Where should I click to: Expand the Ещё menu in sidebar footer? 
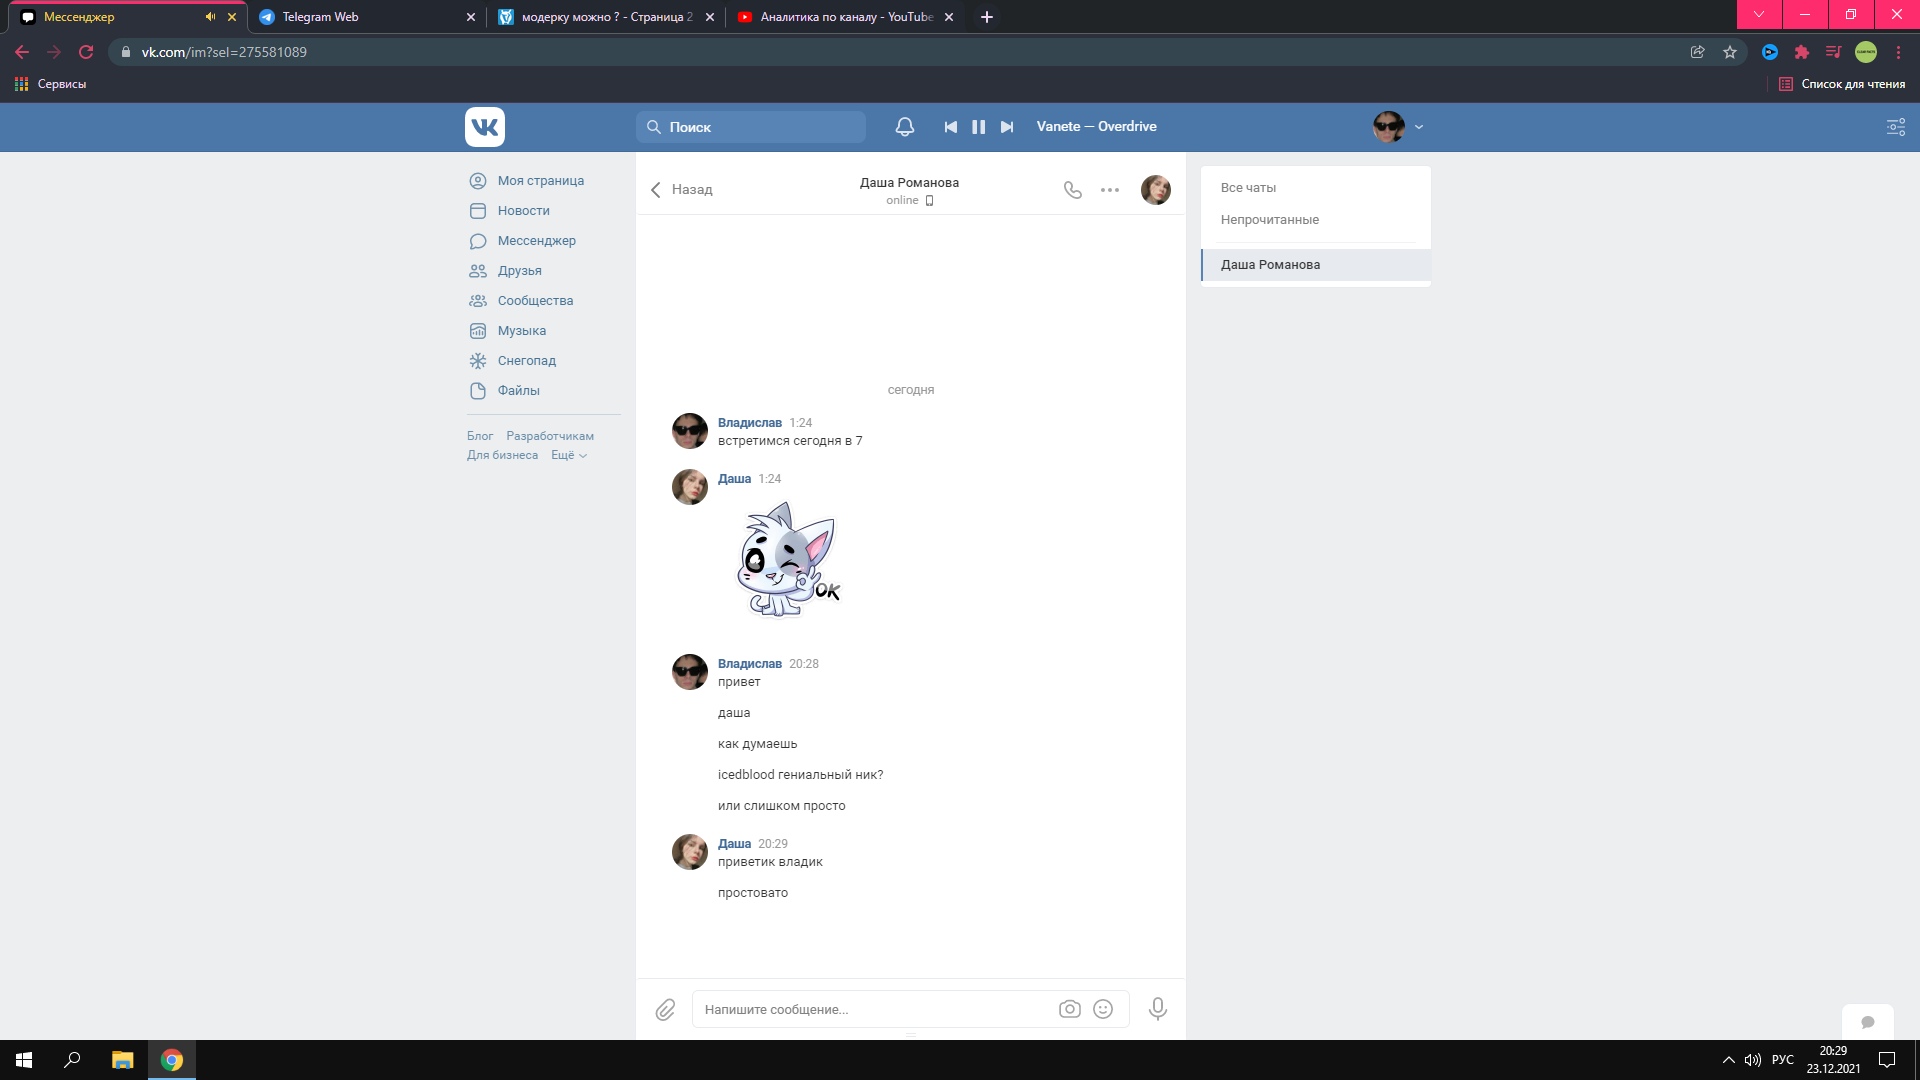point(568,456)
